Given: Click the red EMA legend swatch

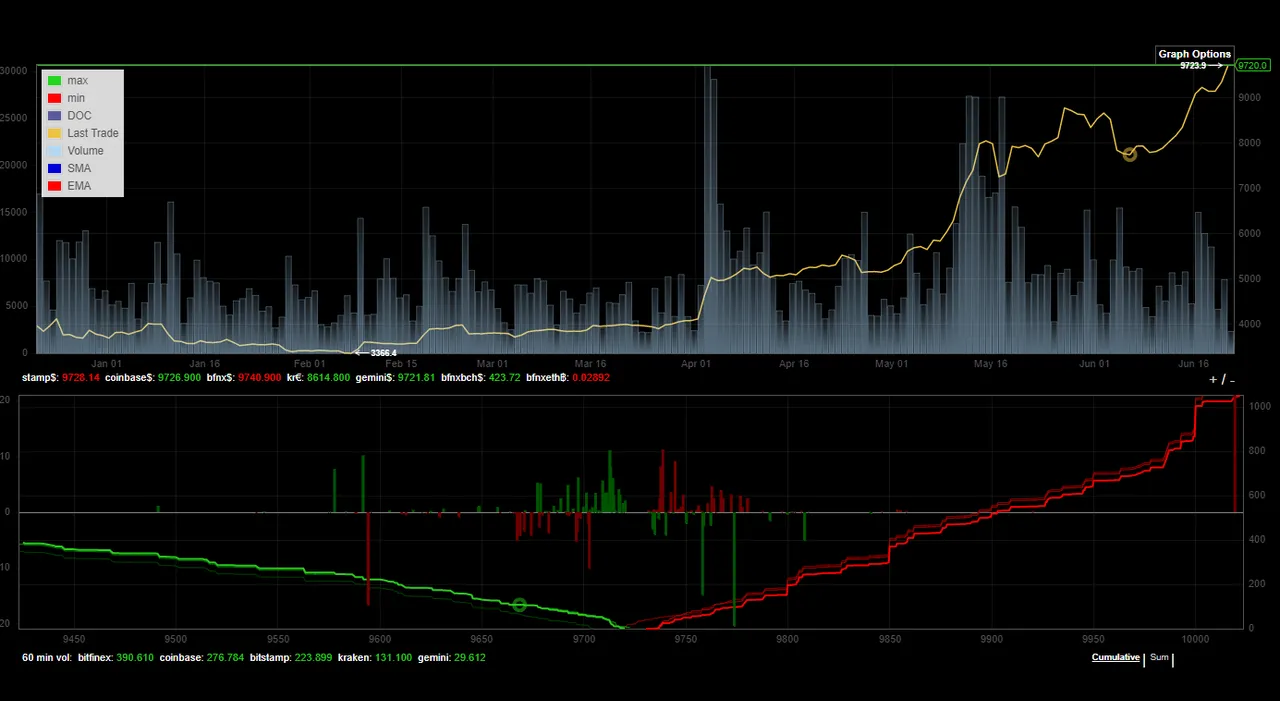Looking at the screenshot, I should [x=55, y=186].
